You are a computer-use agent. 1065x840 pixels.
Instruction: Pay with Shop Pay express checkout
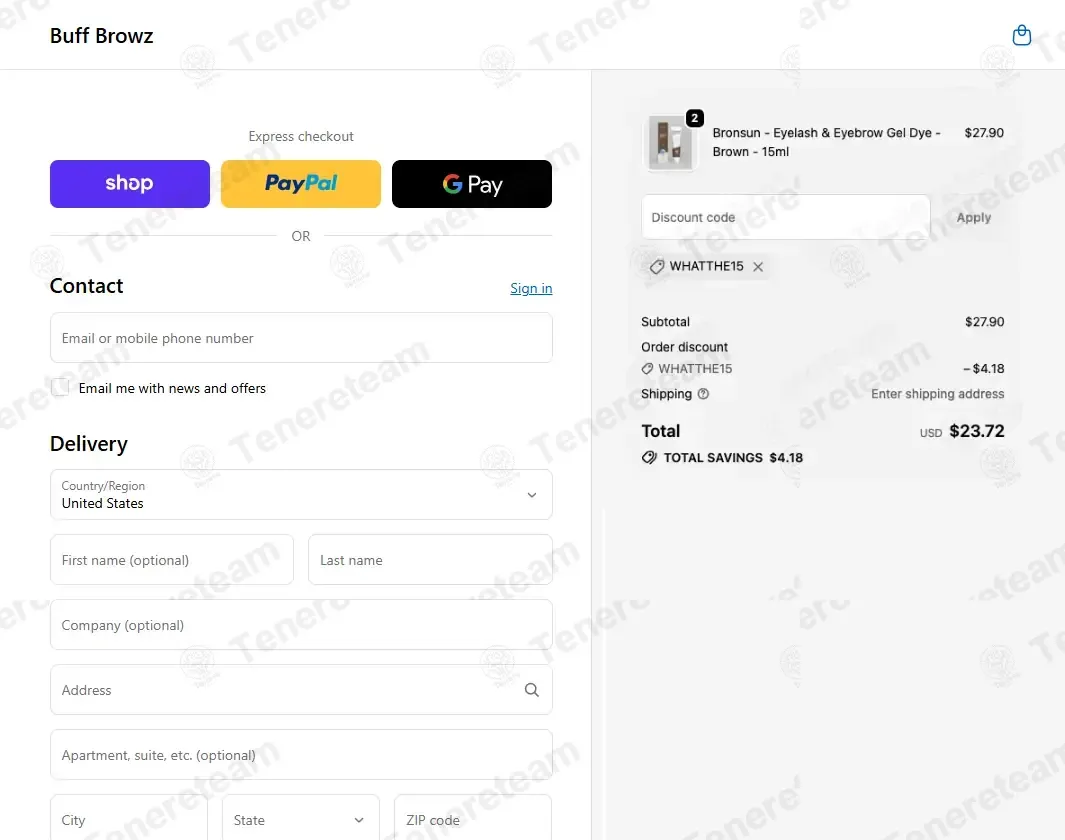[x=130, y=184]
